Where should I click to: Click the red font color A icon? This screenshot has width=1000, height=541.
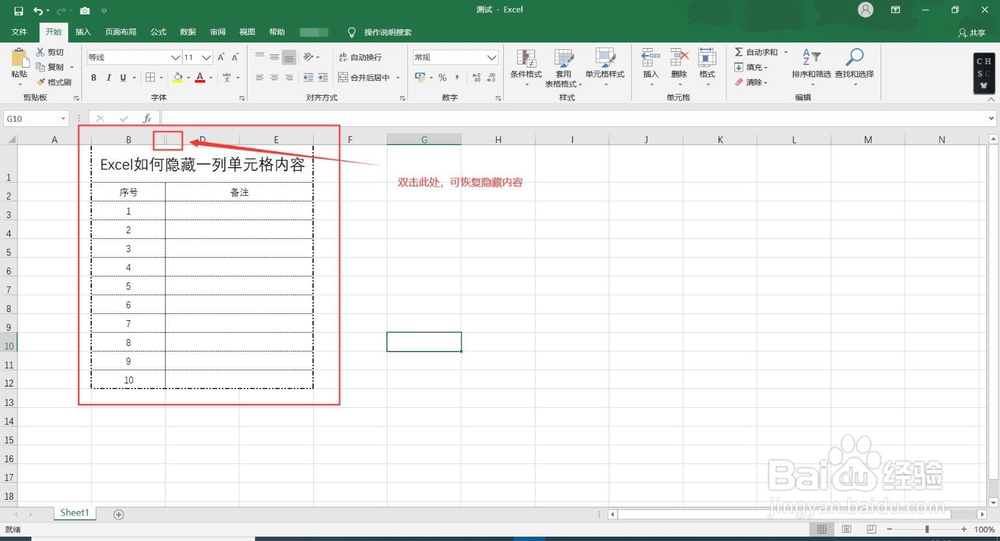click(x=200, y=77)
